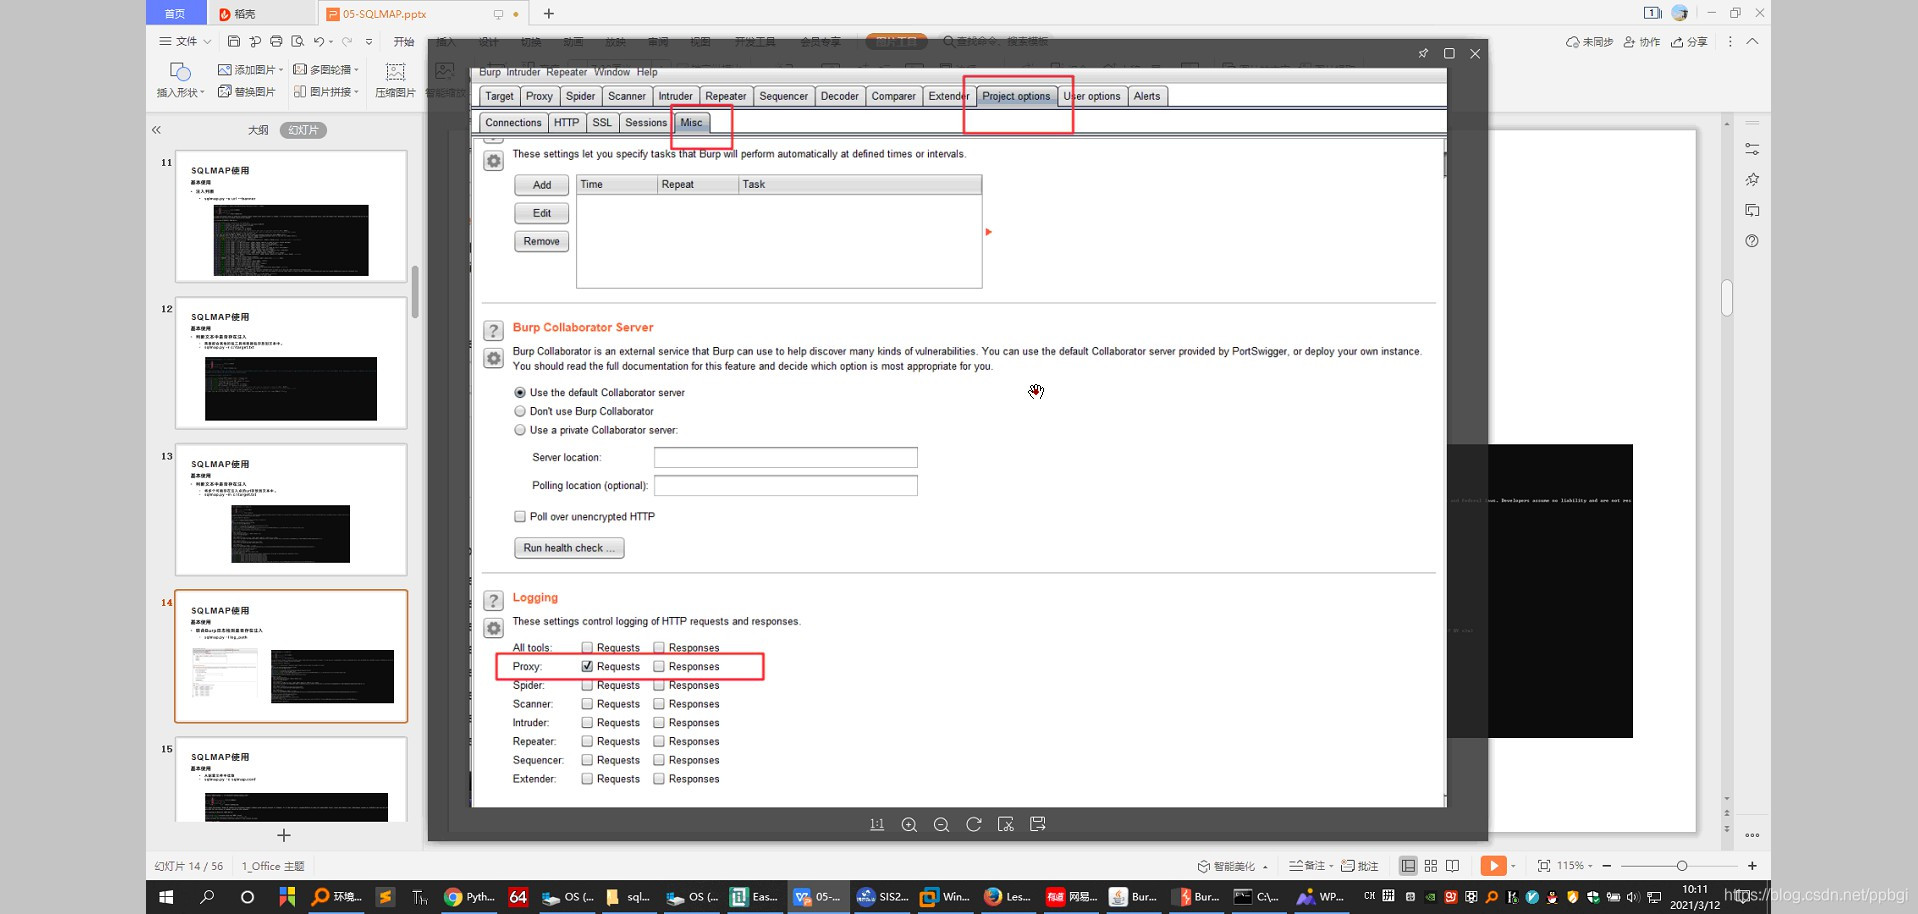Expand the 添加图片 dropdown arrow
Image resolution: width=1918 pixels, height=914 pixels.
pyautogui.click(x=281, y=70)
